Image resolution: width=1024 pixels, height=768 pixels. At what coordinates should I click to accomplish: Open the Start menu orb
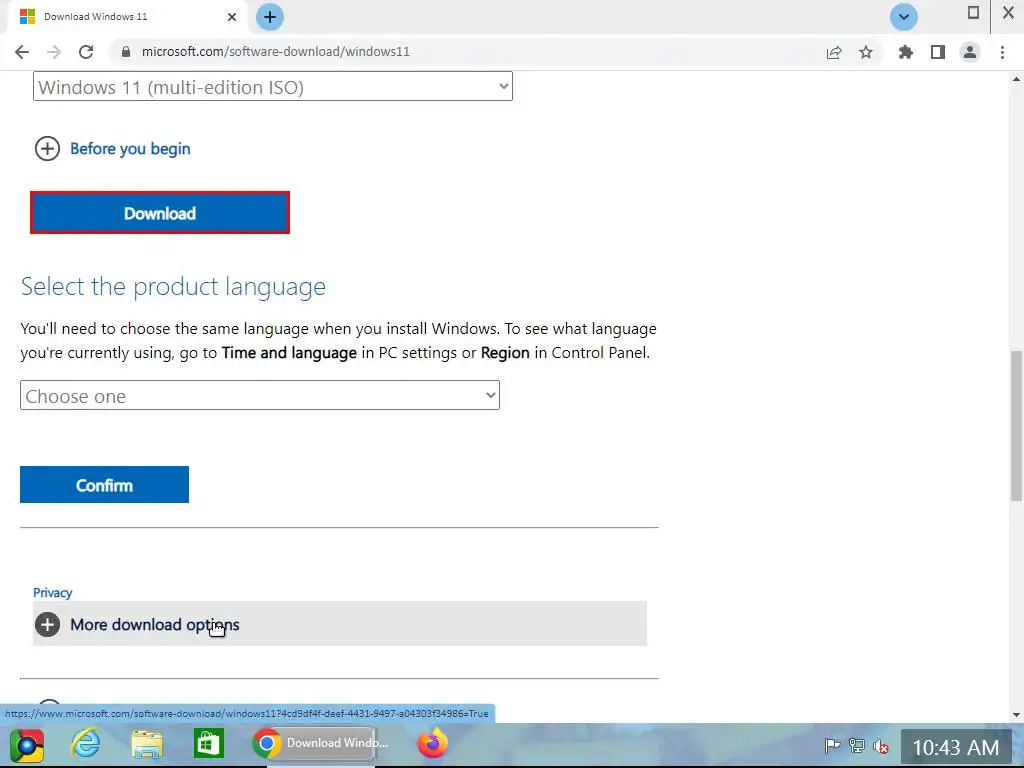coord(27,745)
